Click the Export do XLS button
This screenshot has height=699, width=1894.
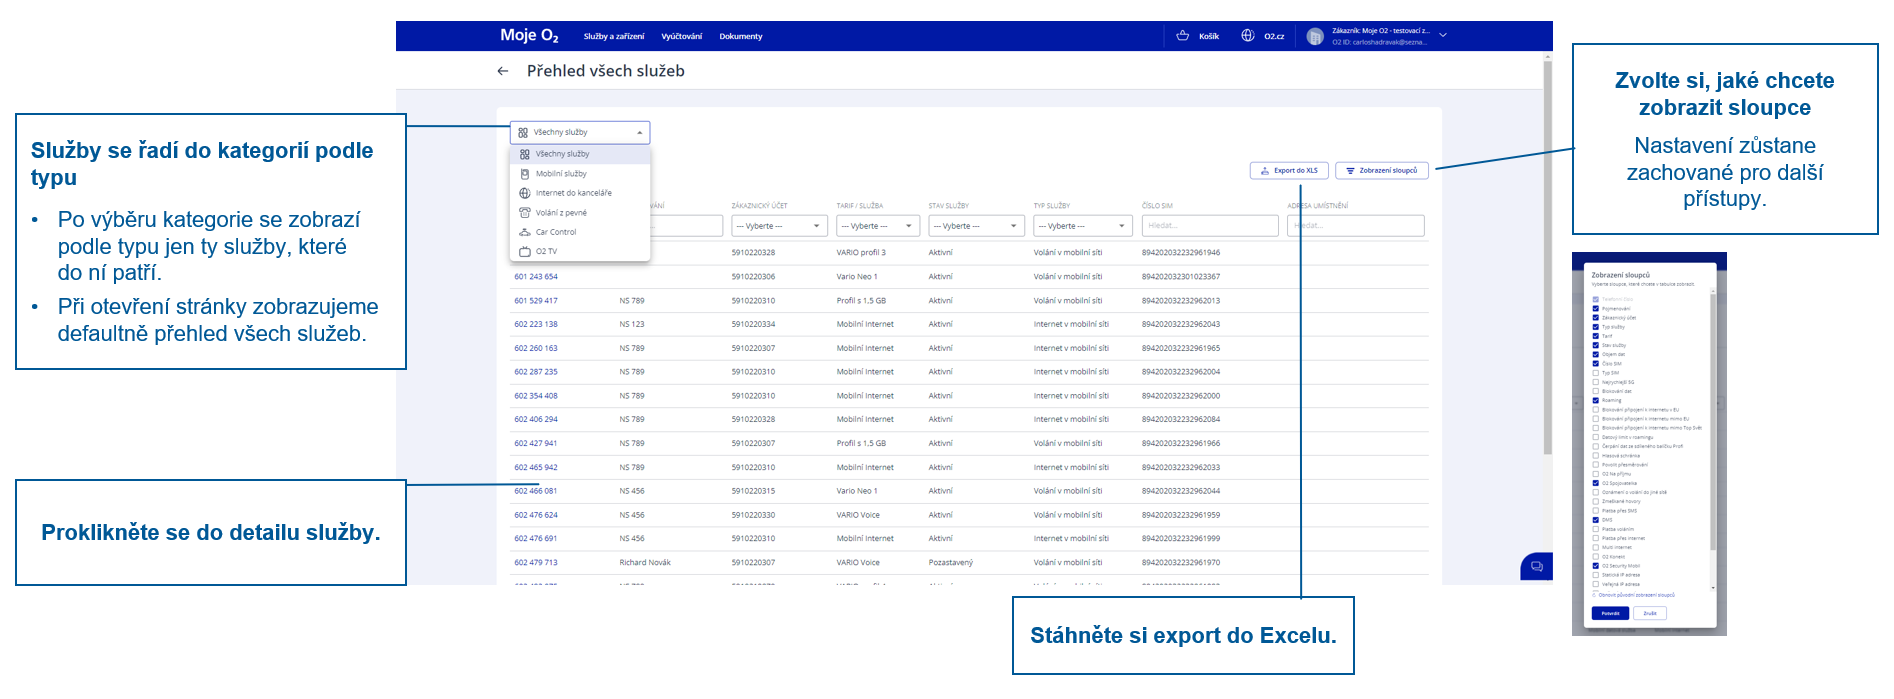click(x=1289, y=171)
